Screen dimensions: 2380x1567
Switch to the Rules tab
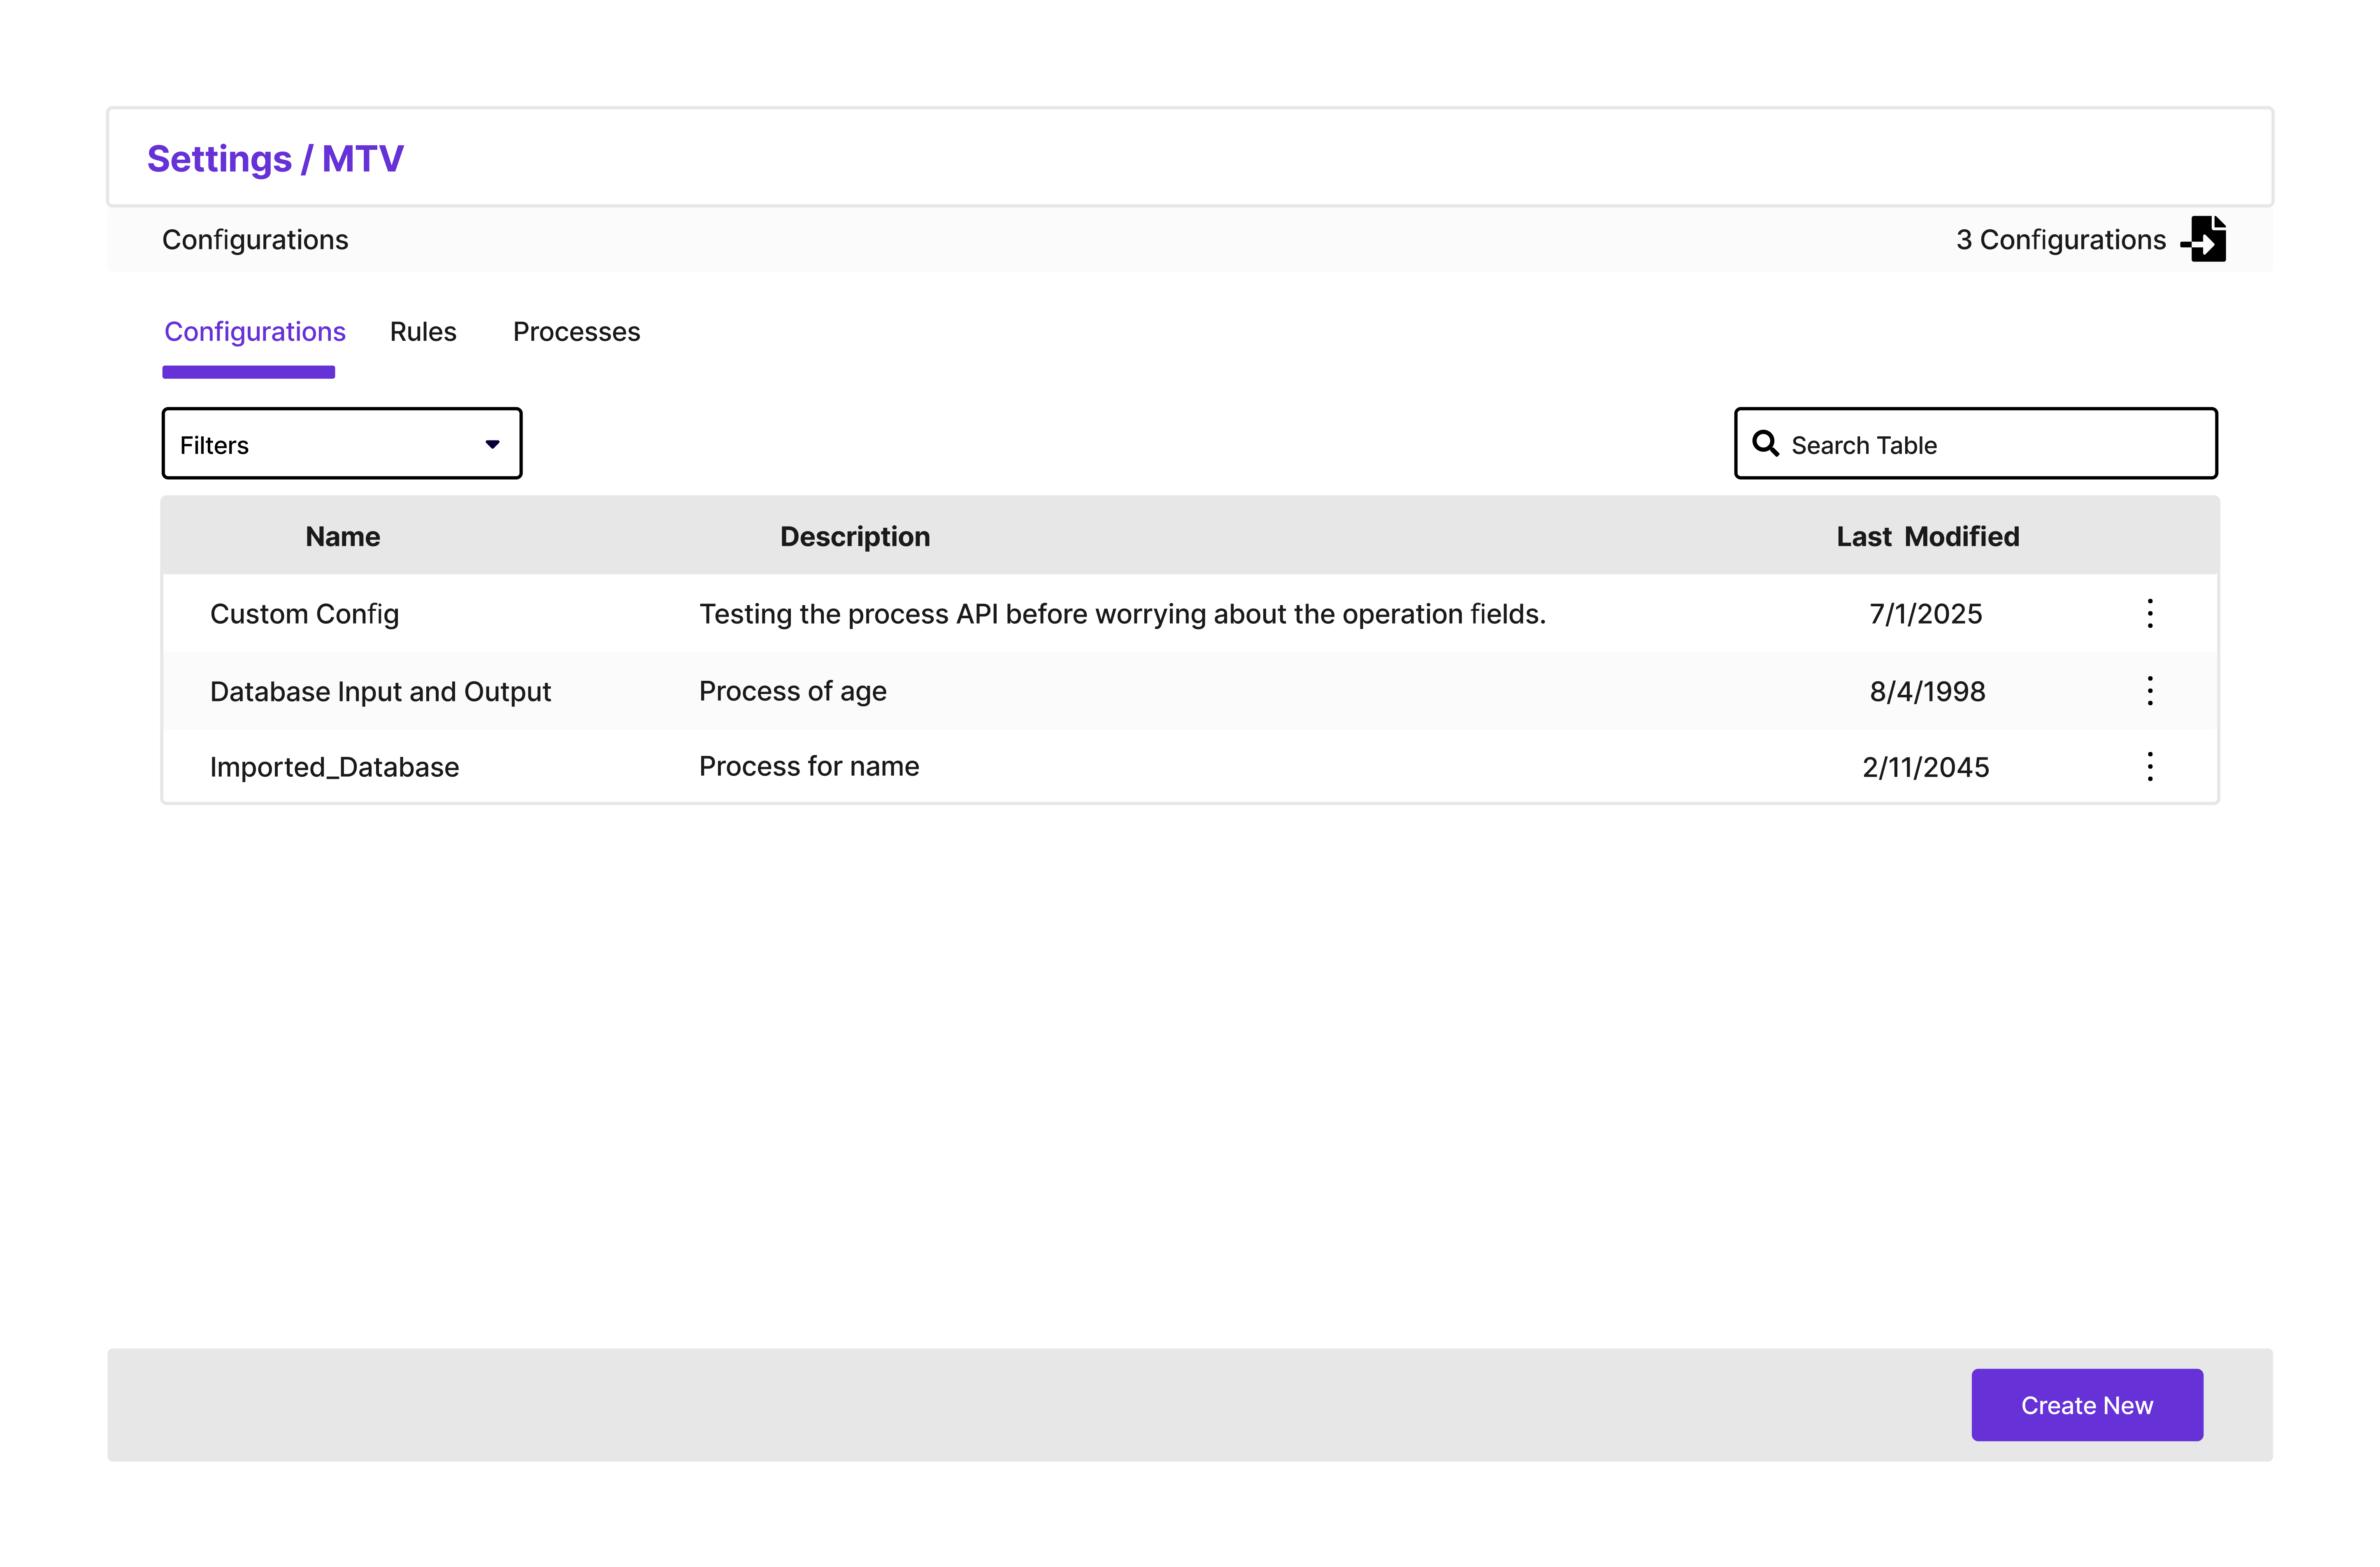(x=423, y=332)
